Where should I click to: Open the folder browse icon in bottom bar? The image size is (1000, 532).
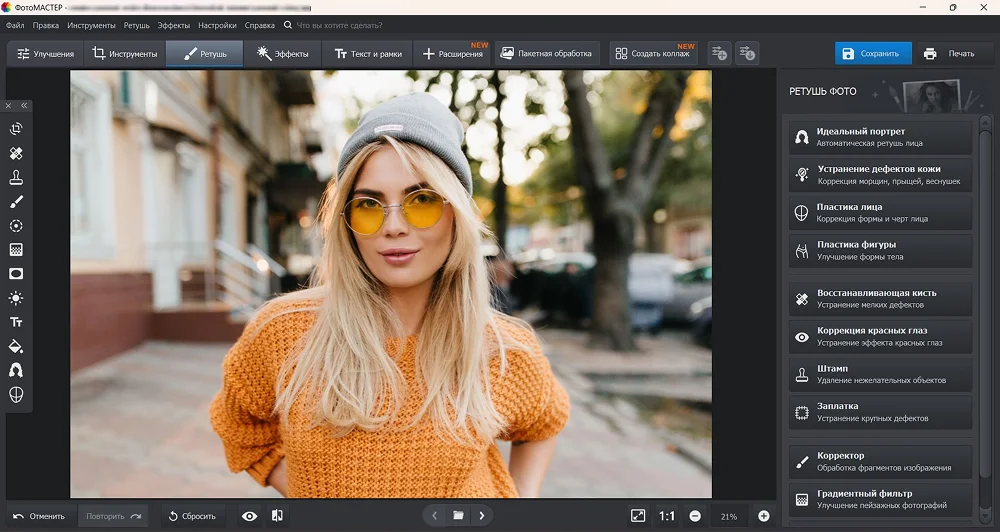(x=458, y=515)
